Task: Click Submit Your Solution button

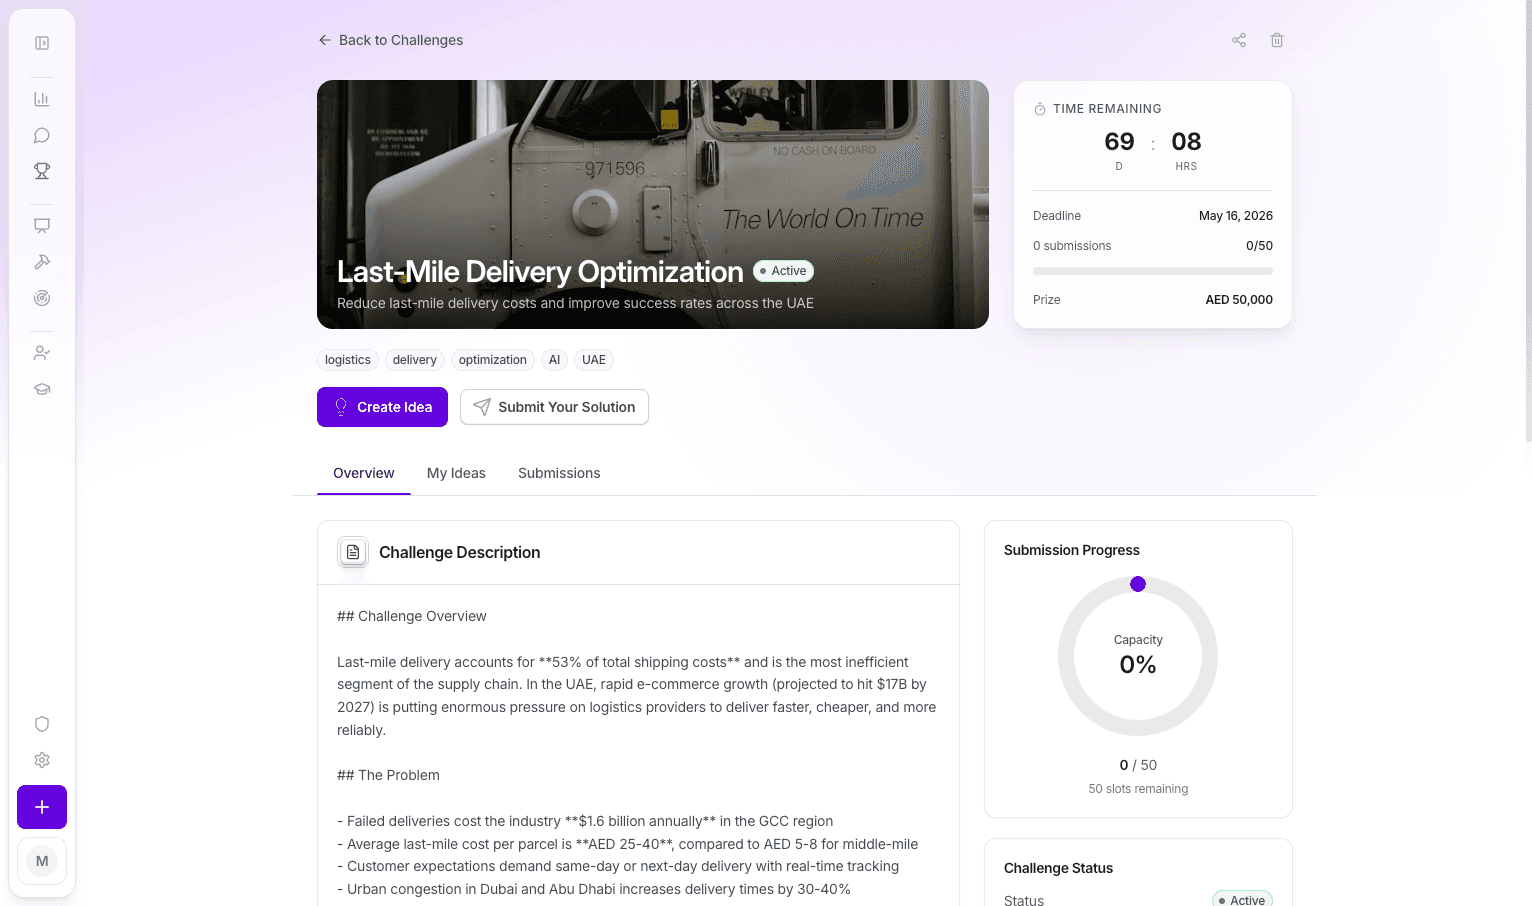Action: click(554, 407)
